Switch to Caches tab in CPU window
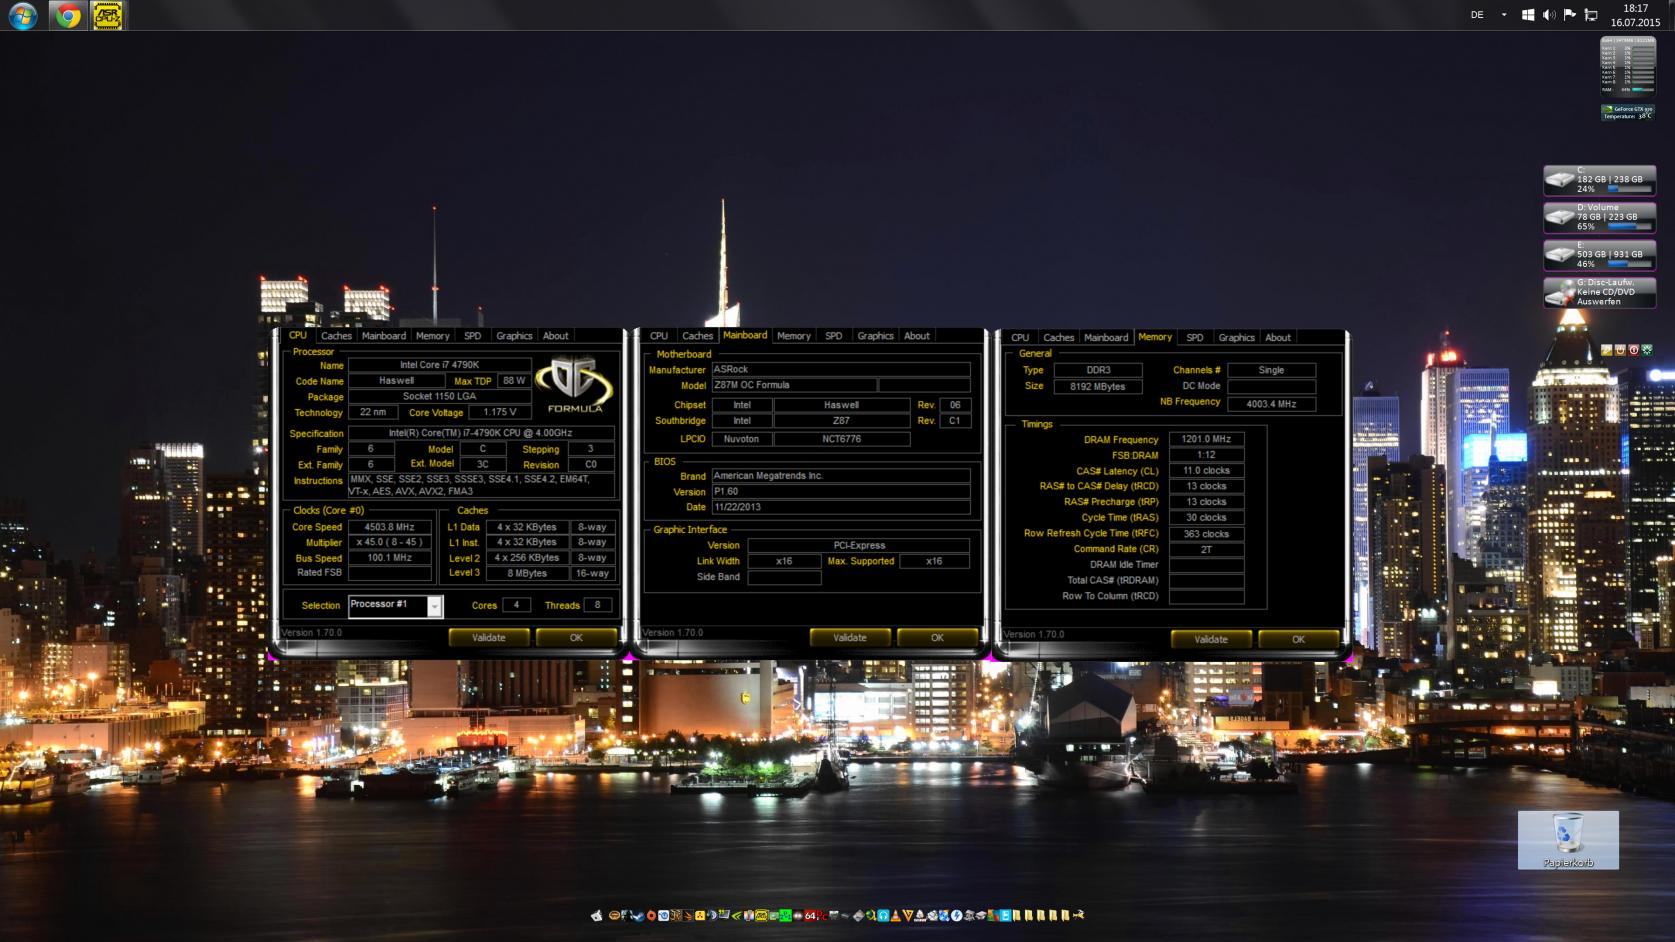This screenshot has width=1675, height=942. pyautogui.click(x=336, y=336)
